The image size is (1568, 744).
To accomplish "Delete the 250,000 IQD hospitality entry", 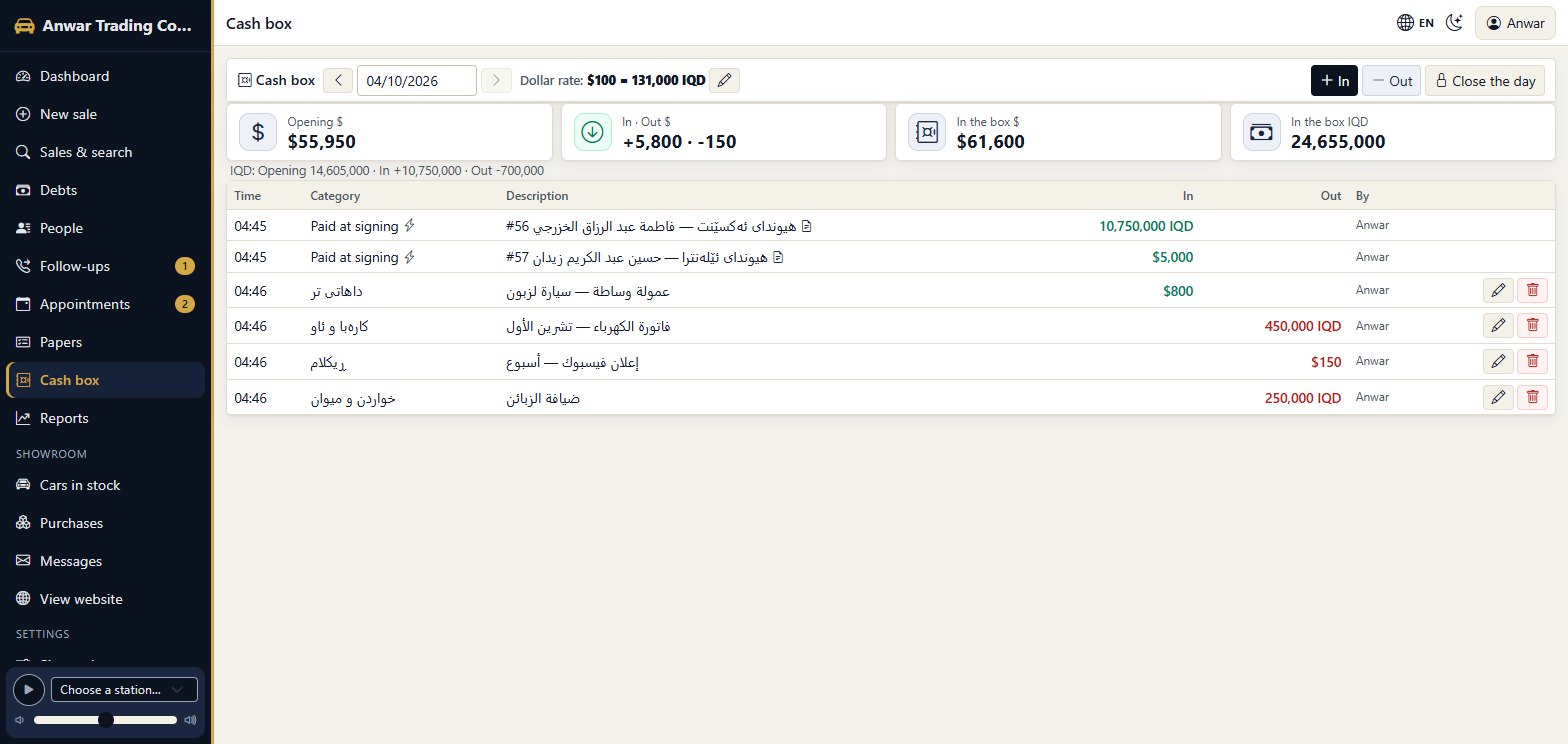I will pyautogui.click(x=1532, y=398).
